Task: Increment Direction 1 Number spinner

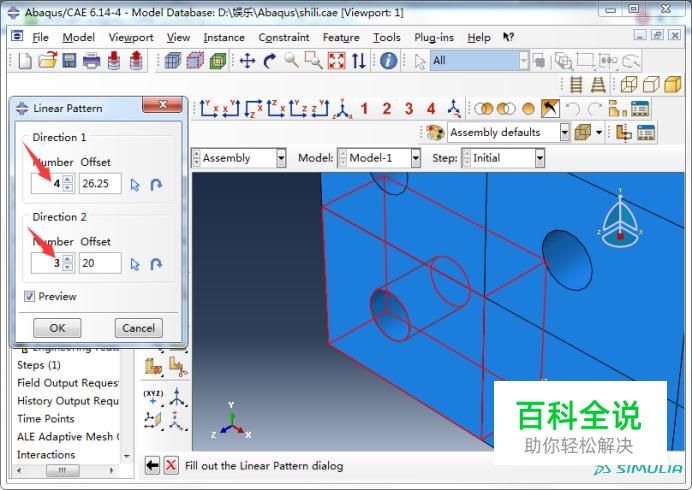Action: 68,179
